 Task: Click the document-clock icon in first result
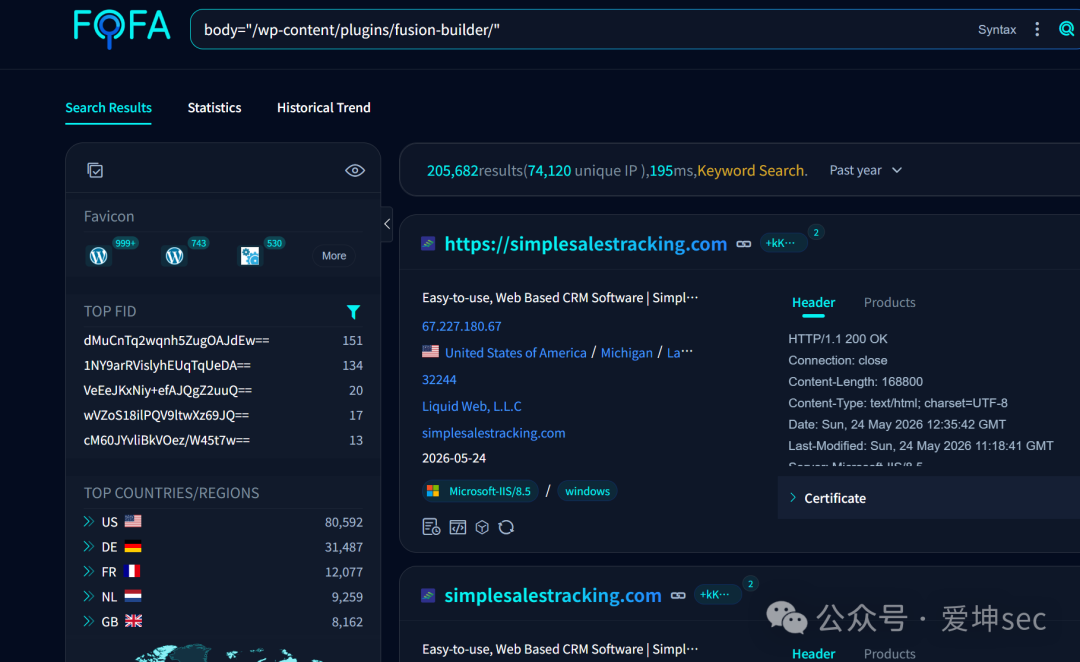431,527
